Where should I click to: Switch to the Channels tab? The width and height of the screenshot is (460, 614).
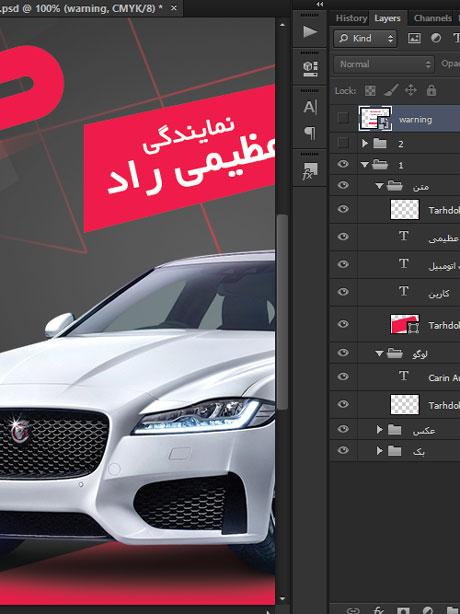[432, 18]
